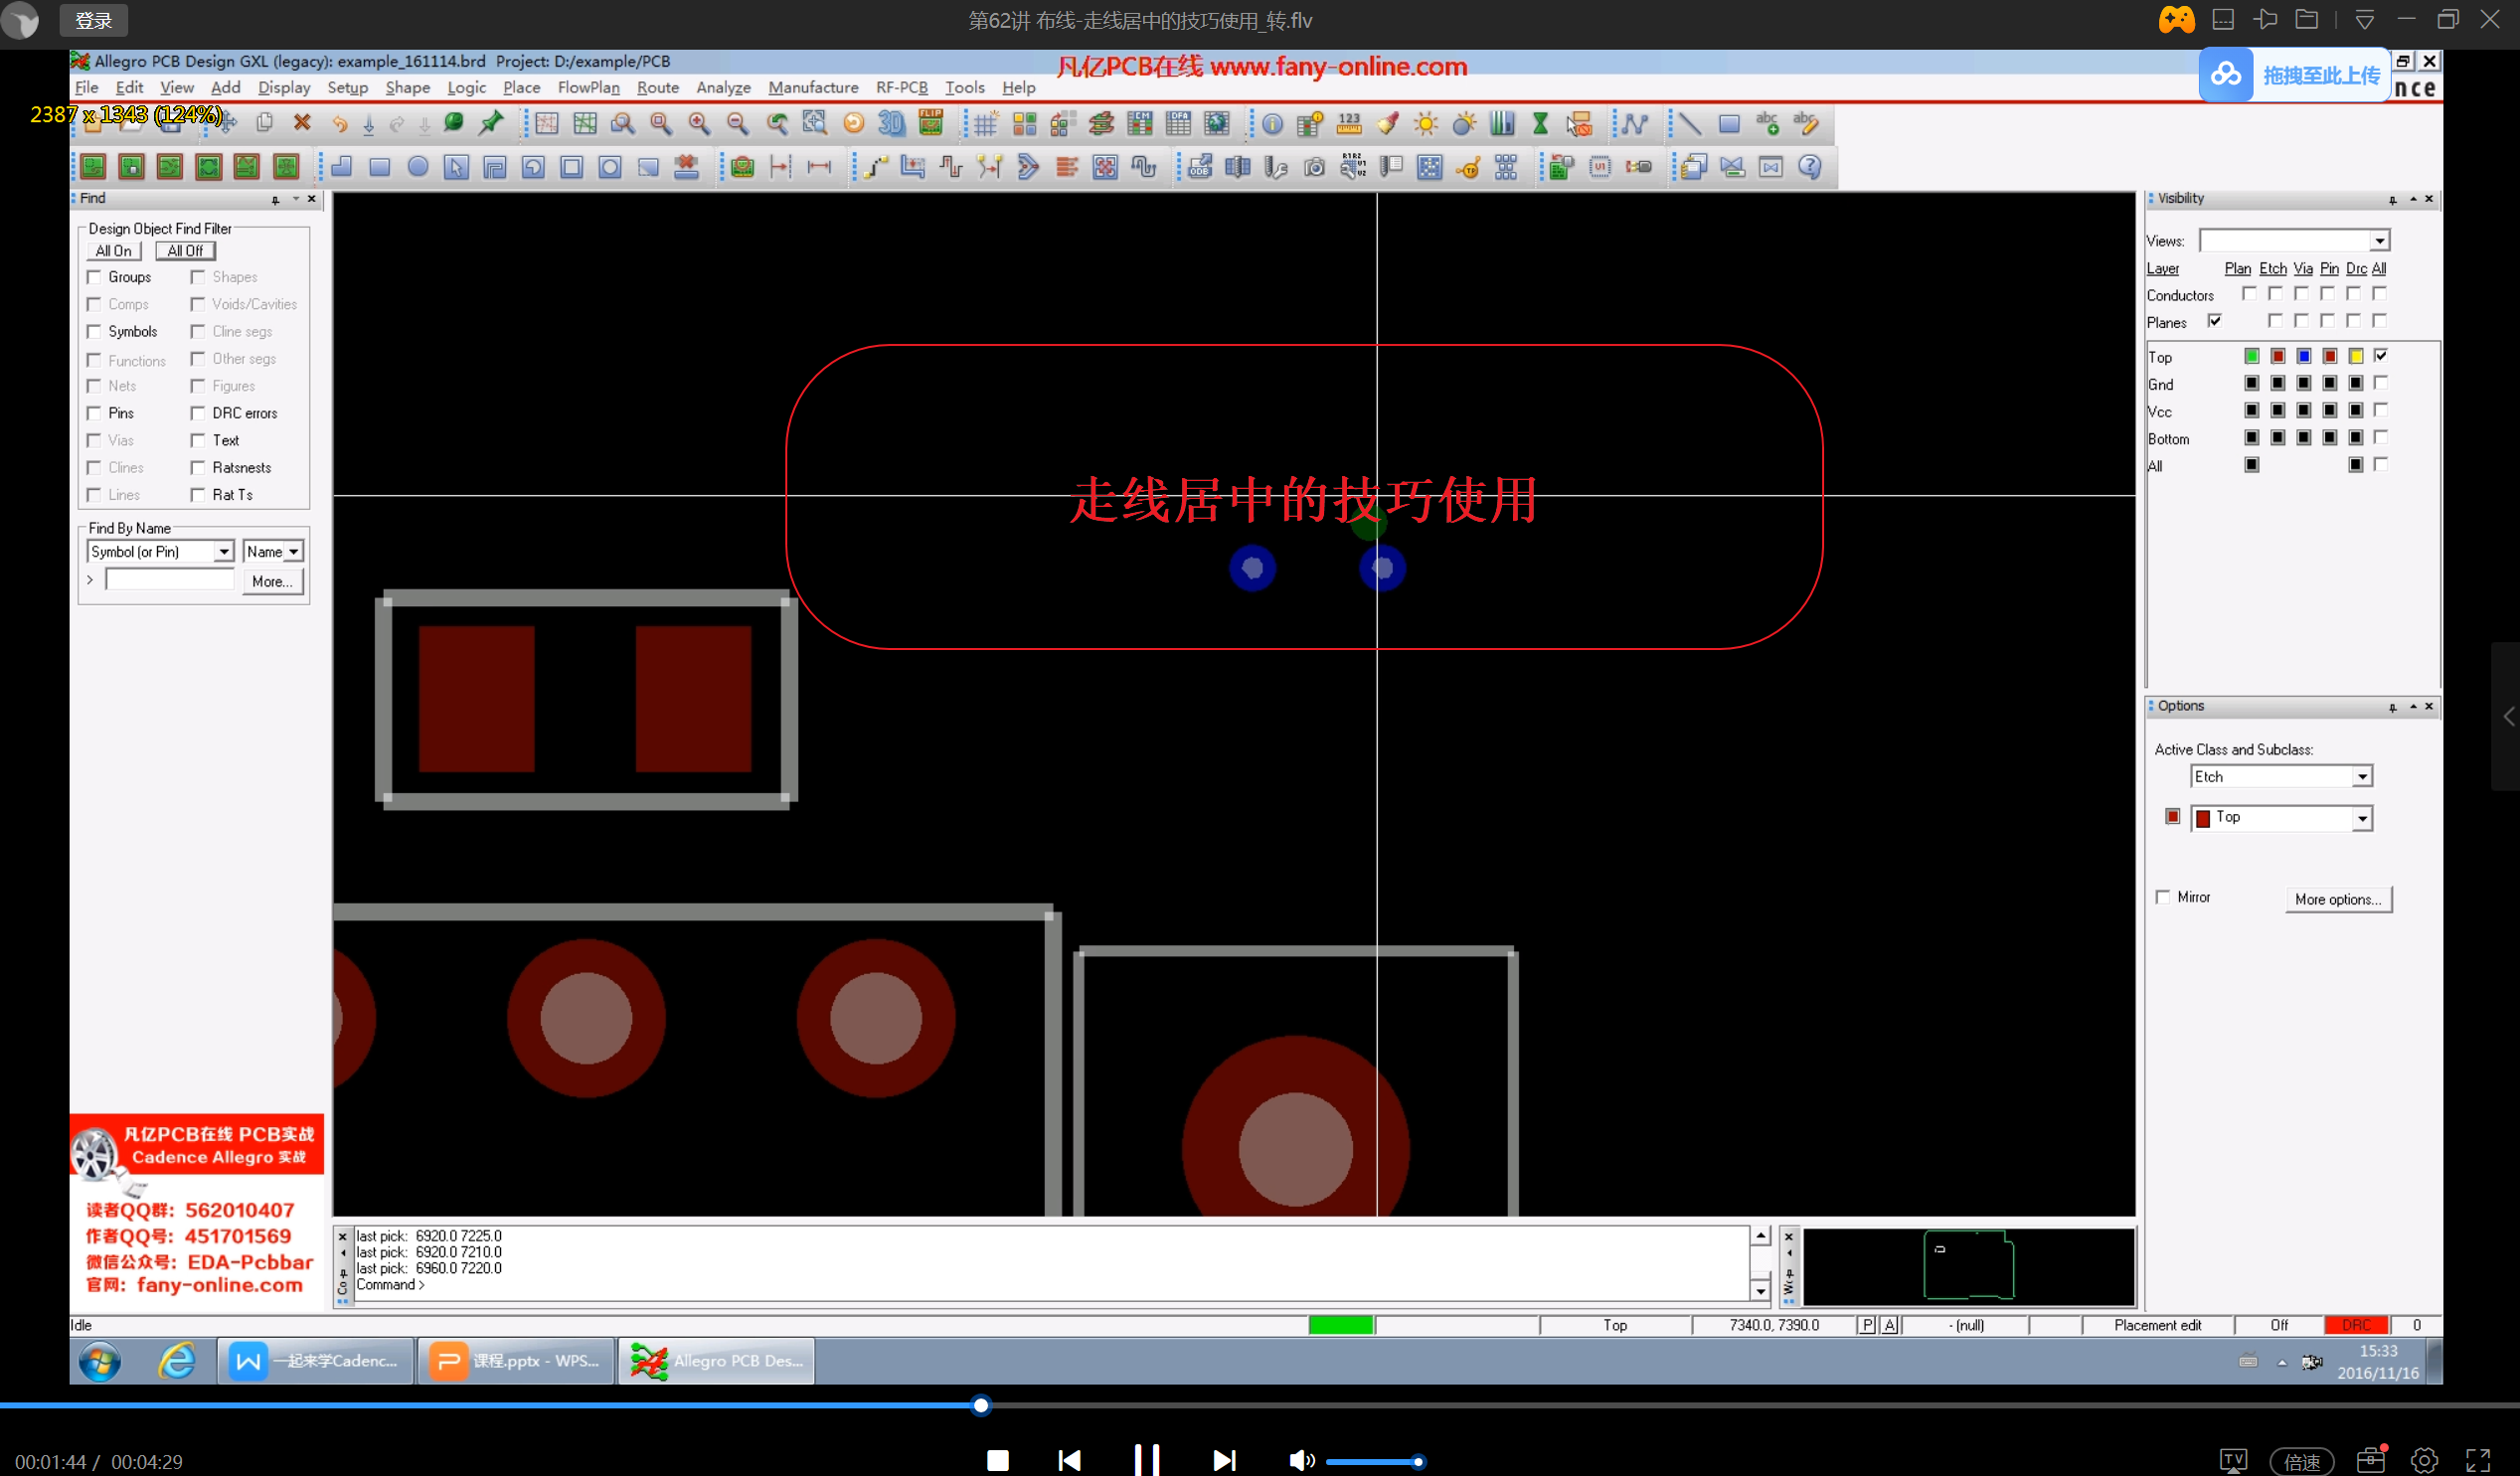
Task: Select the Text Edit abc-pencil icon
Action: pyautogui.click(x=1805, y=123)
